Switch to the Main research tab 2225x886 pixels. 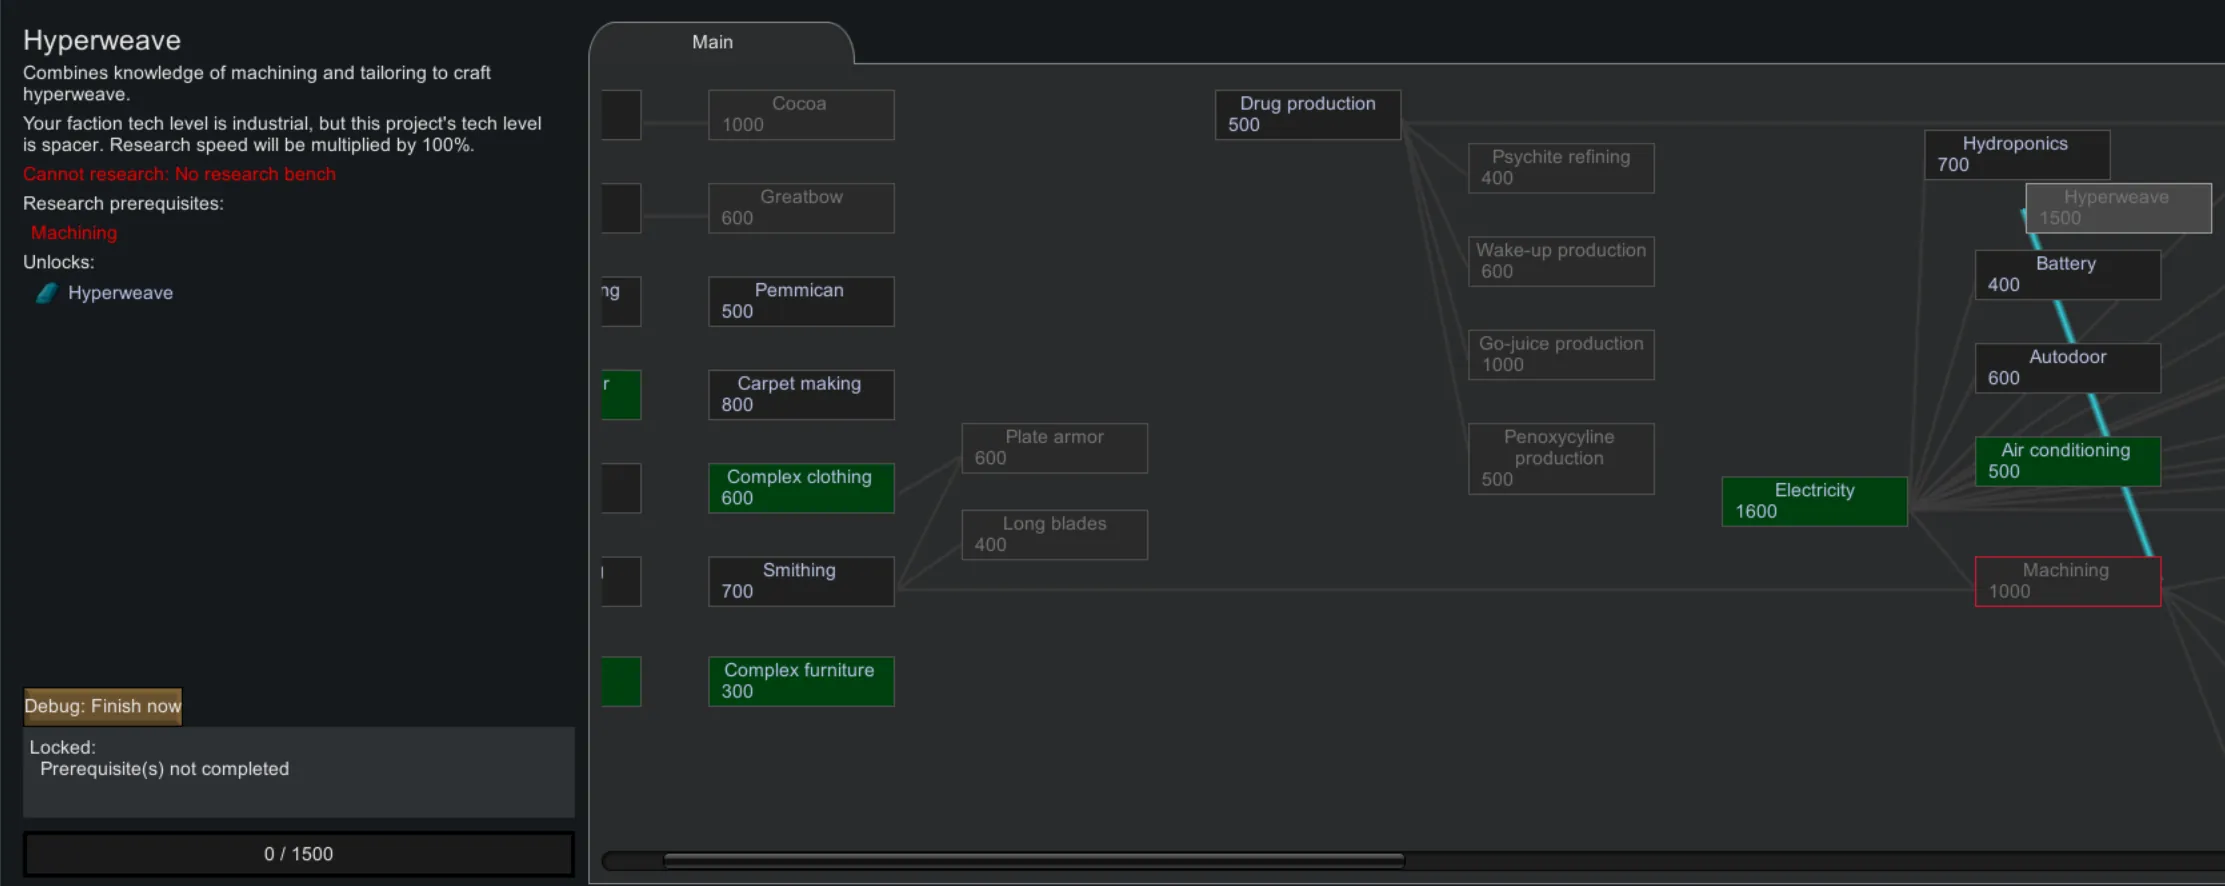712,42
